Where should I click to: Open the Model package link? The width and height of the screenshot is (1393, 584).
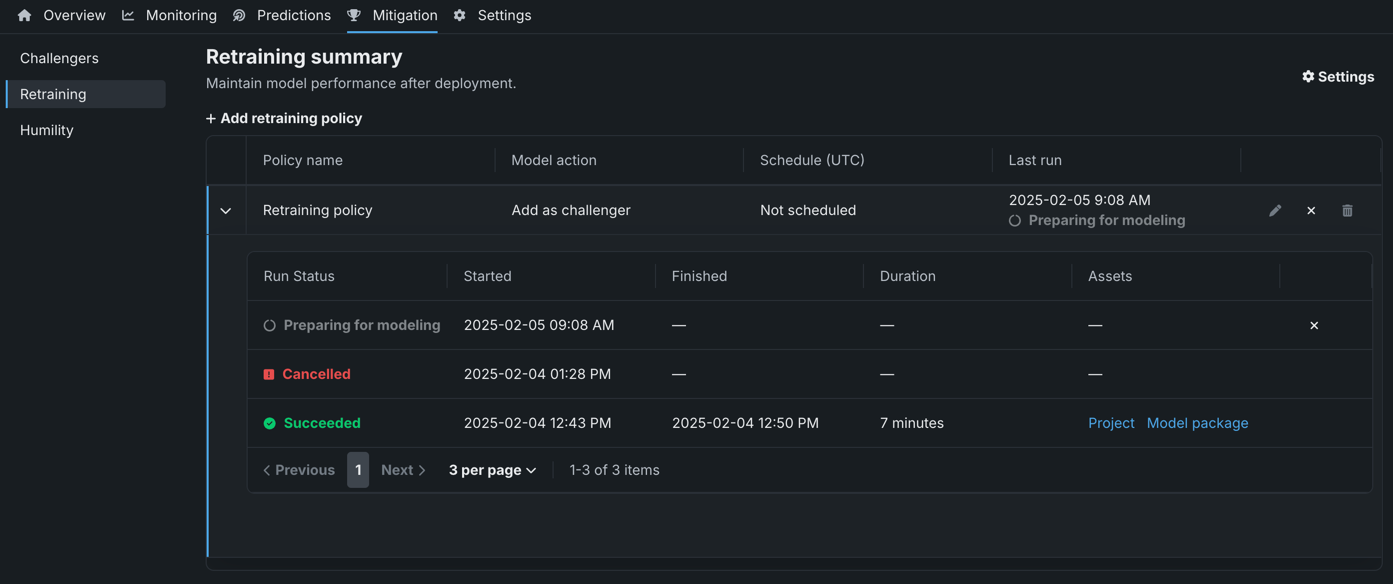(x=1197, y=423)
